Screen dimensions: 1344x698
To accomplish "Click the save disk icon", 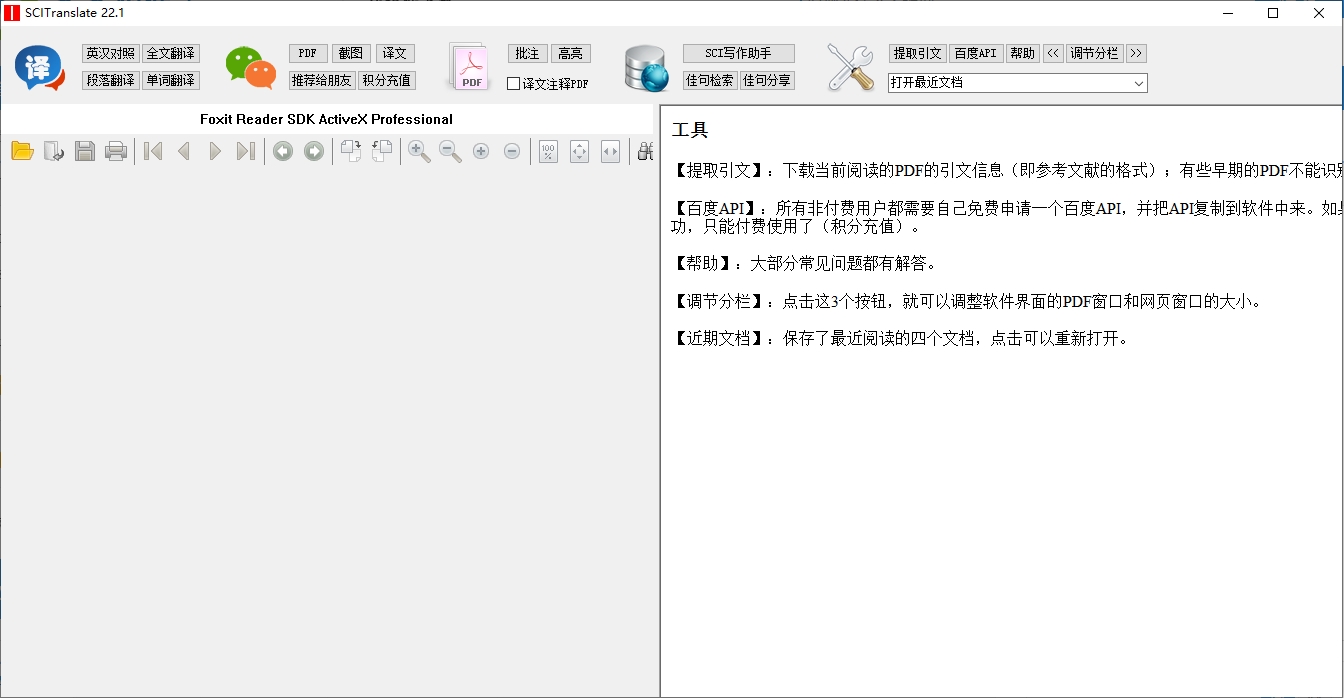I will [x=85, y=151].
